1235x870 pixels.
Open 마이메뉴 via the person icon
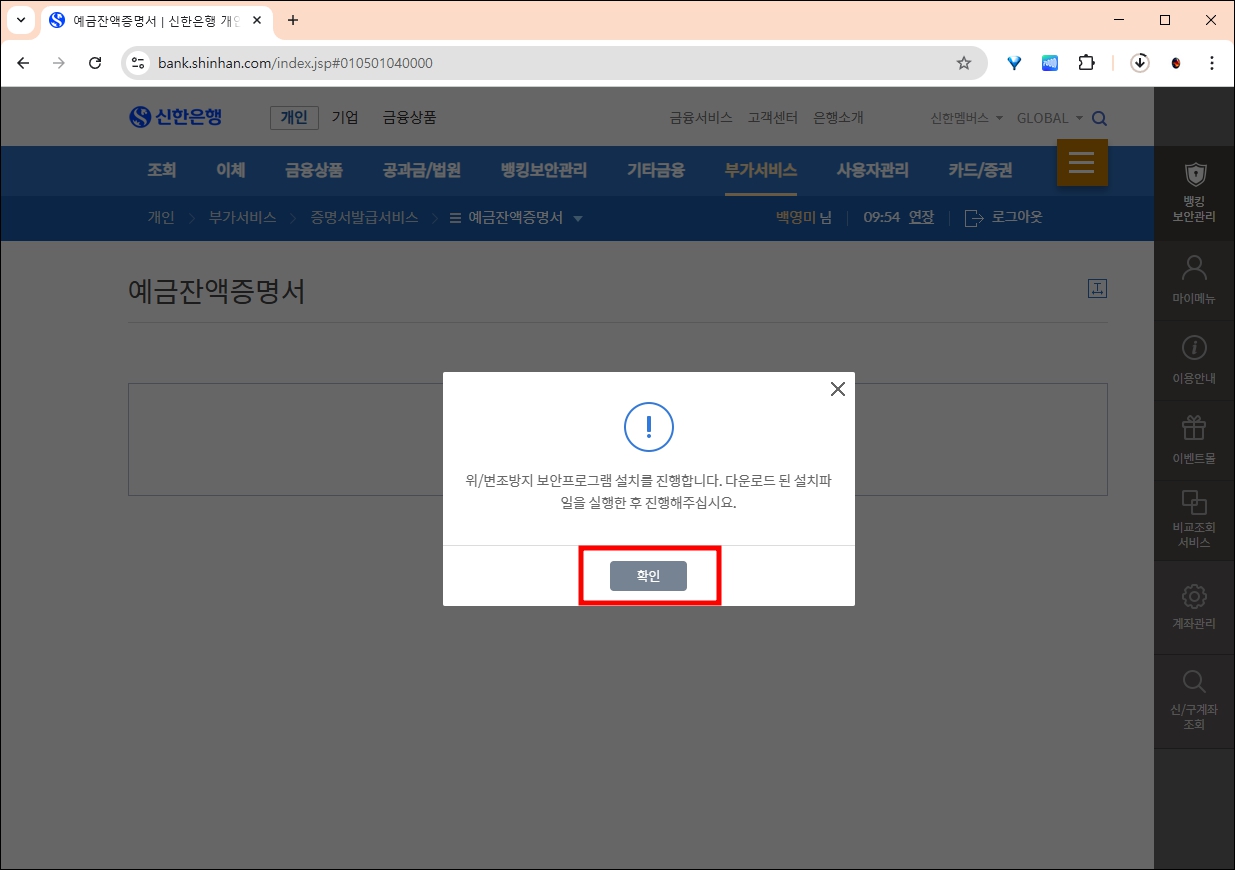[x=1194, y=267]
